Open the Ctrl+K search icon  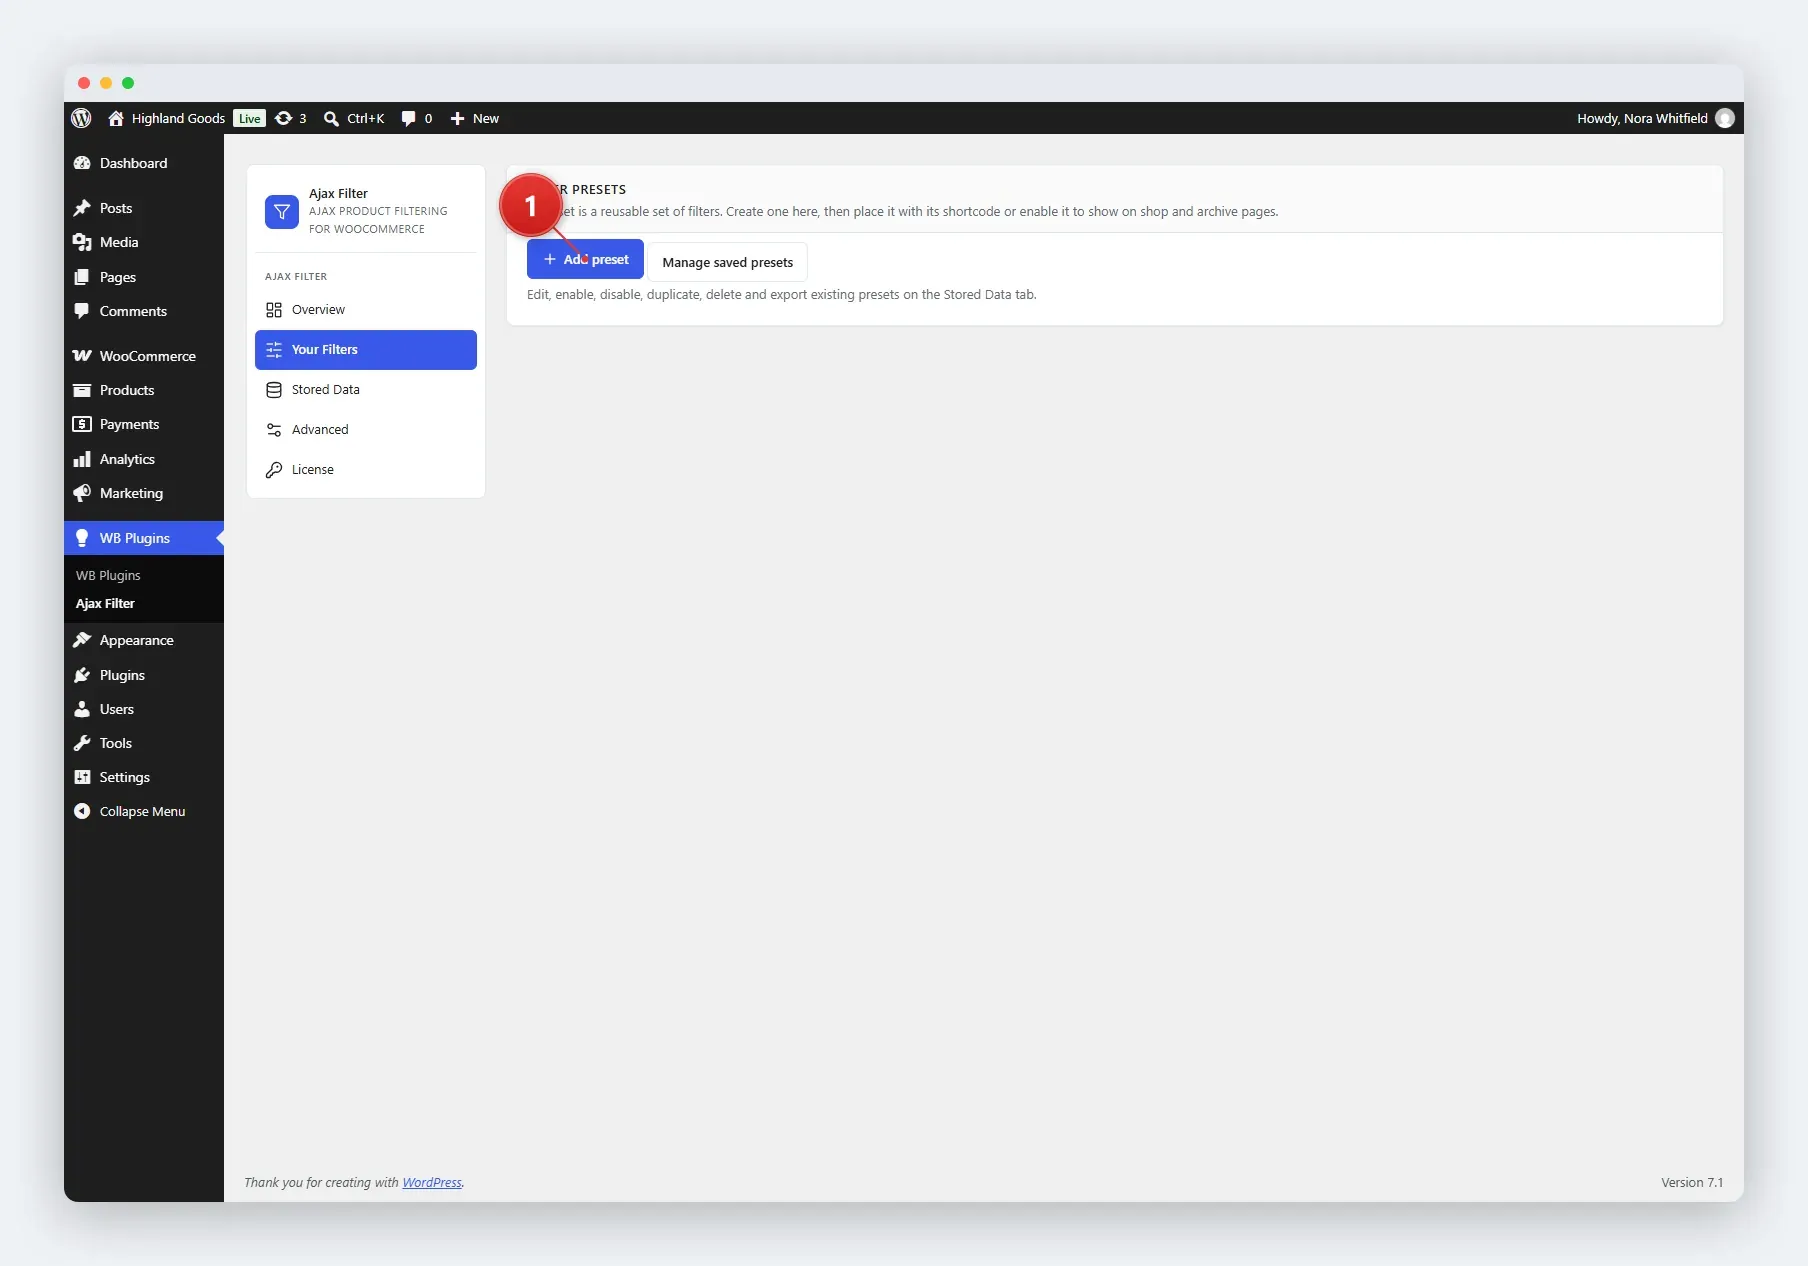(x=331, y=118)
